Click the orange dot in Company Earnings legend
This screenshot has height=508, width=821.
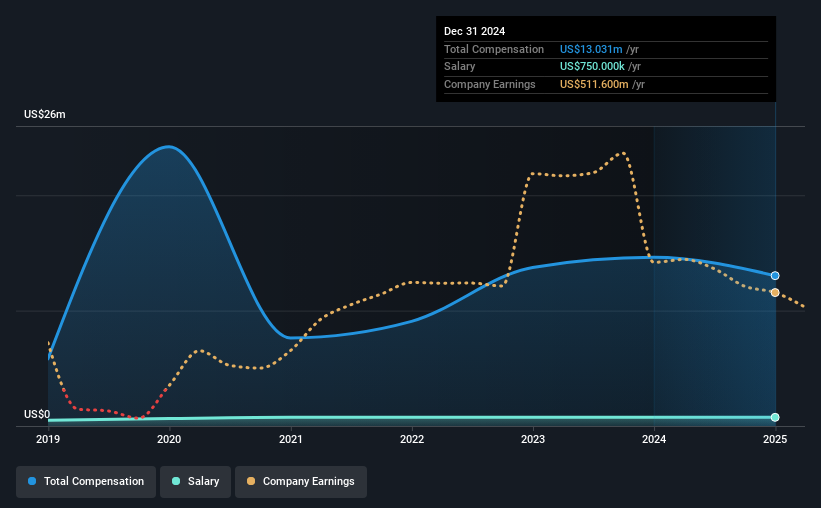point(251,481)
